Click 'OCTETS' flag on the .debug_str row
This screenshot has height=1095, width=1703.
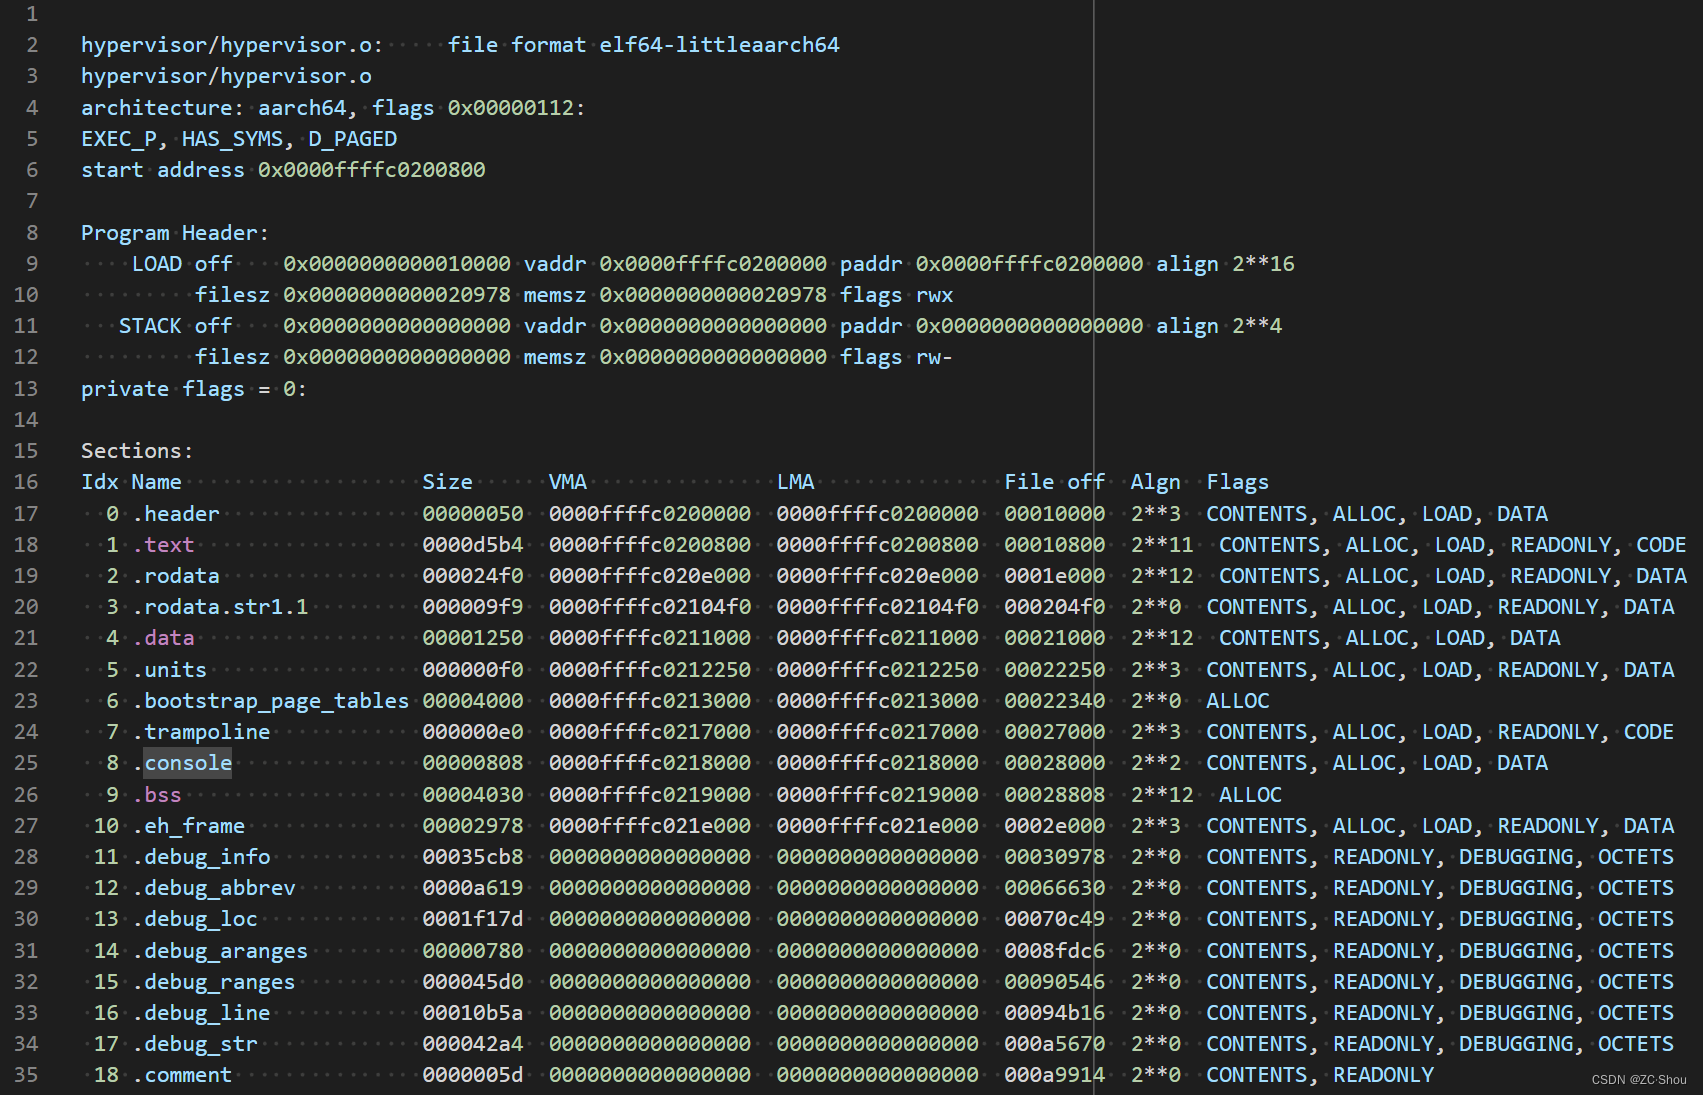[1635, 1043]
